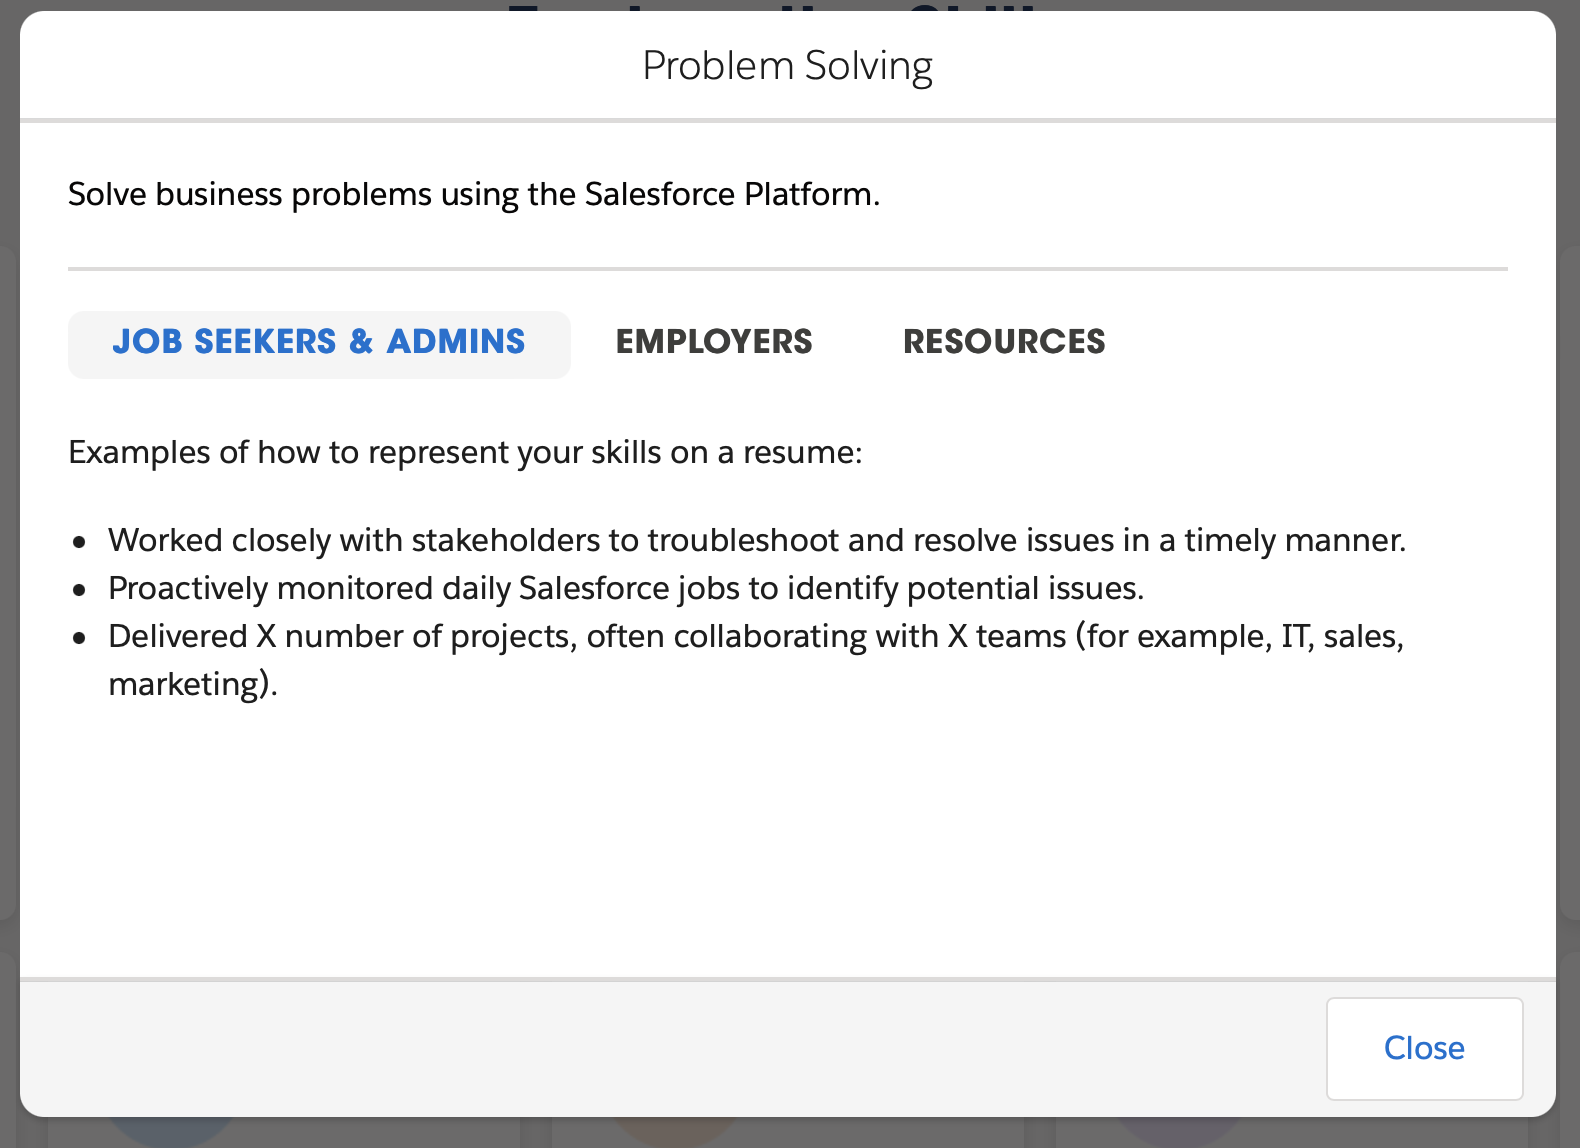Click the resume examples heading text
This screenshot has width=1580, height=1148.
pyautogui.click(x=465, y=452)
